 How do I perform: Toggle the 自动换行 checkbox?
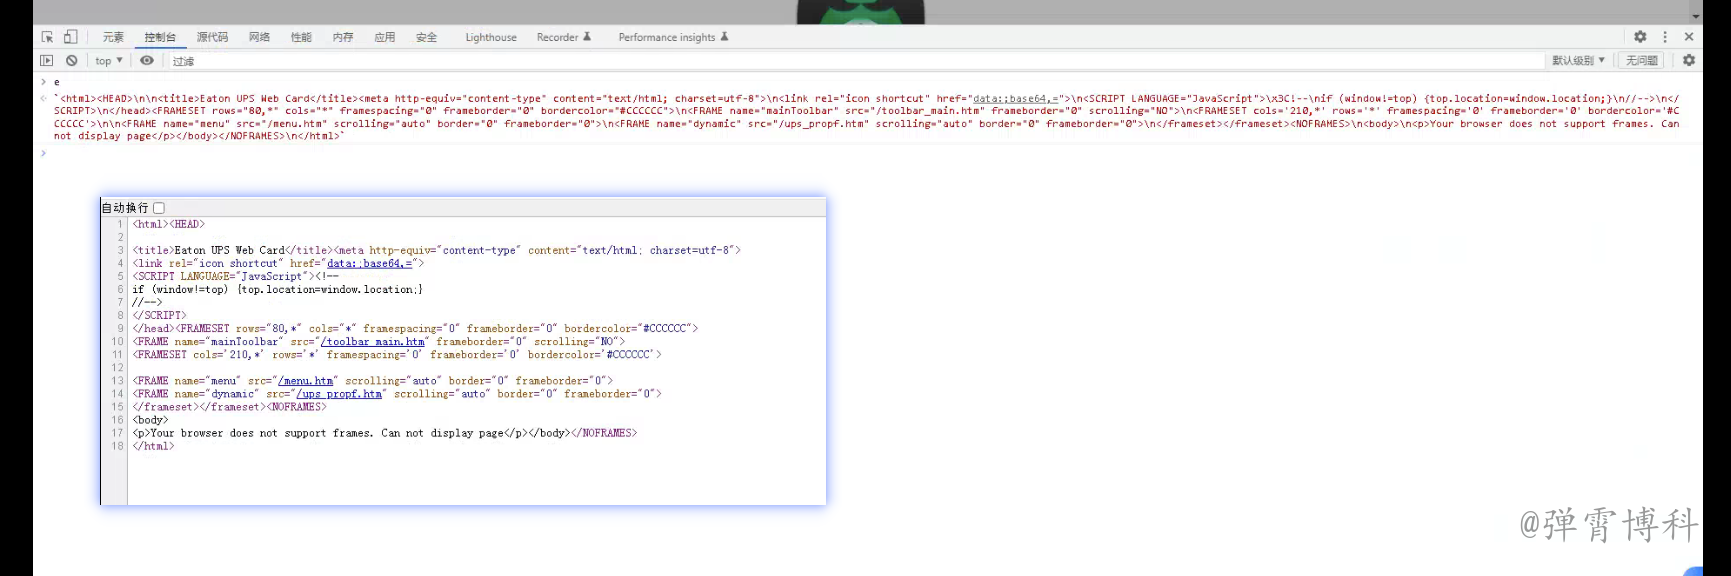coord(158,208)
